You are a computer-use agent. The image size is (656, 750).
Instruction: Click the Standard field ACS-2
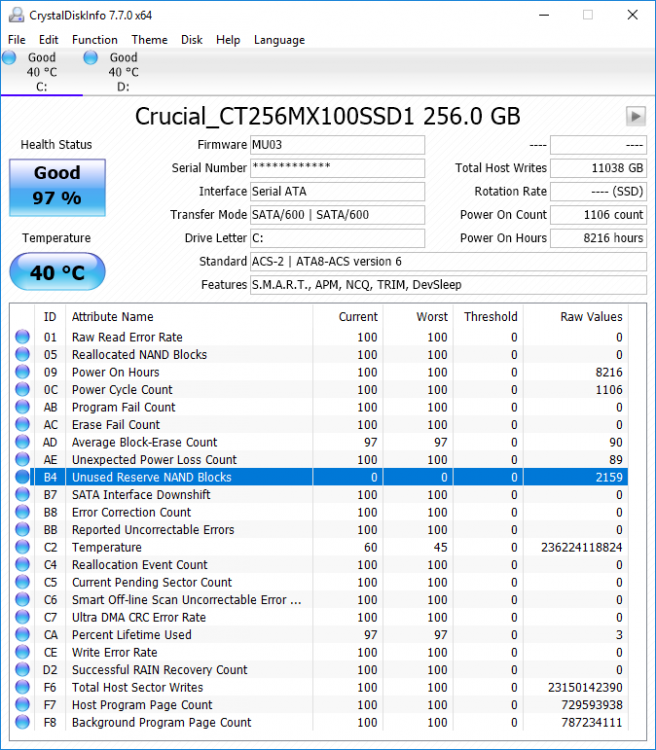coord(448,262)
